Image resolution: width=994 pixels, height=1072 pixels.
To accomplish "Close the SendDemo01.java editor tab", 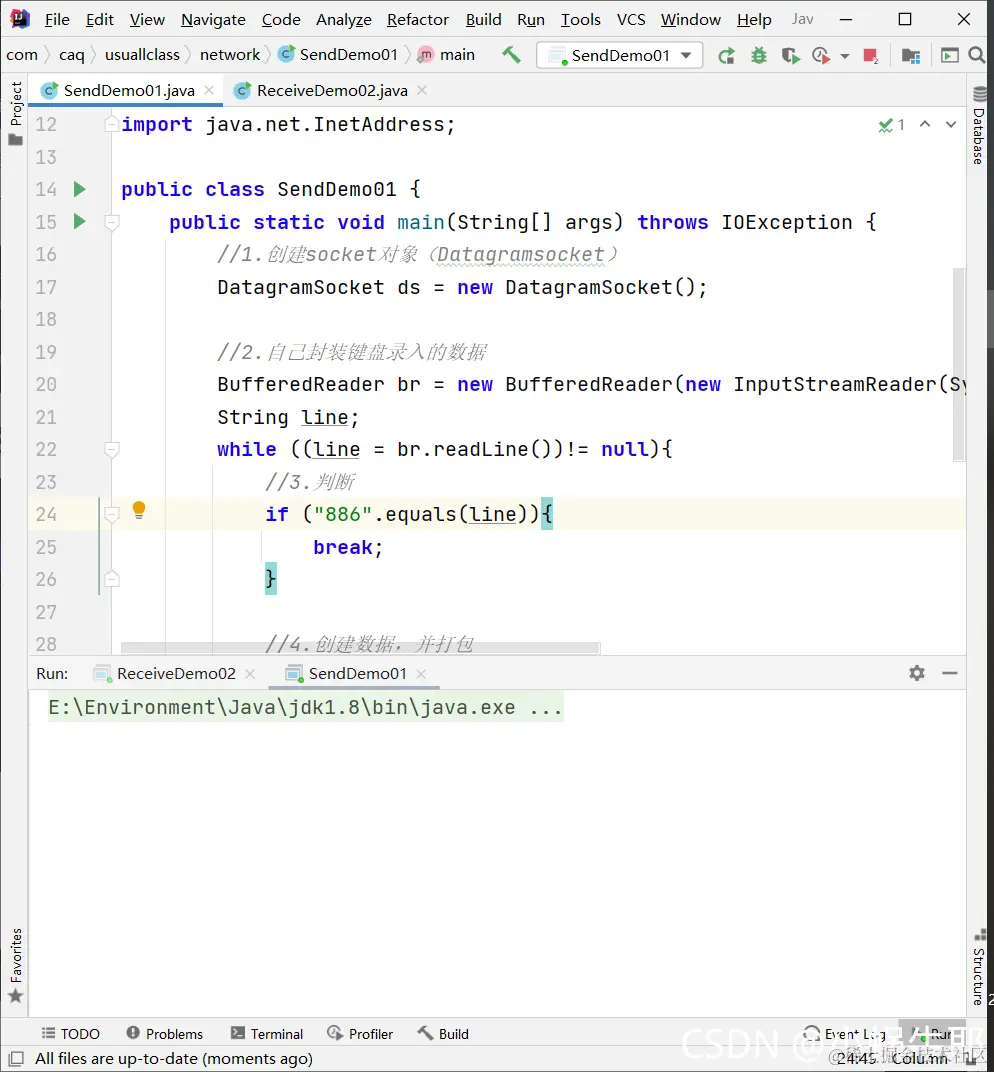I will 209,90.
